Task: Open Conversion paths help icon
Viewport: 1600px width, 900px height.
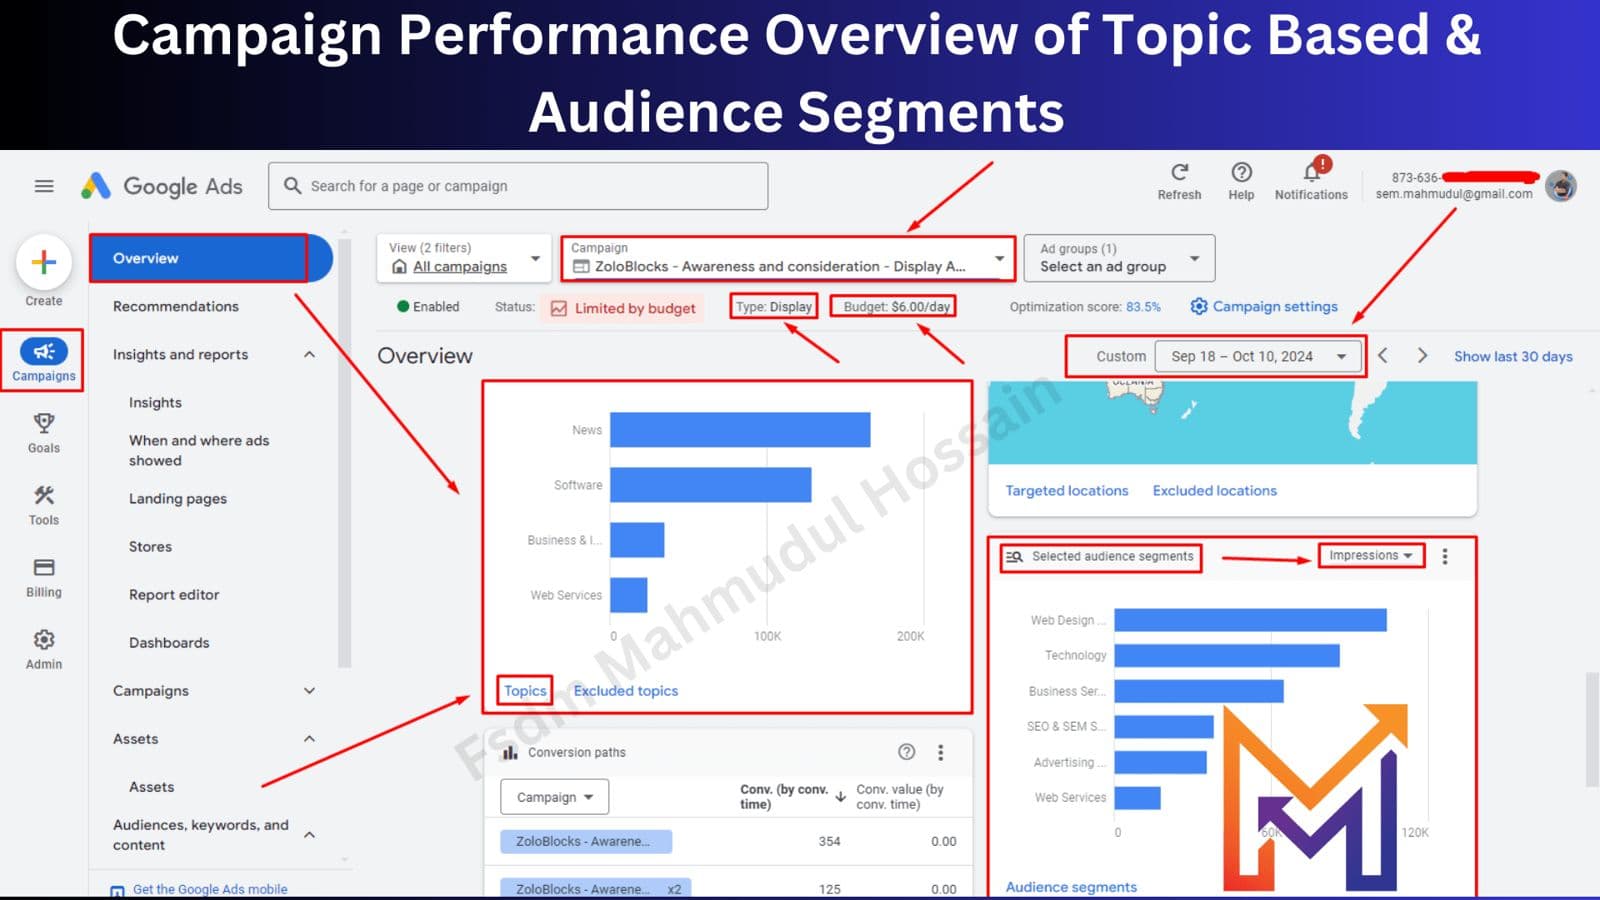Action: click(x=906, y=752)
